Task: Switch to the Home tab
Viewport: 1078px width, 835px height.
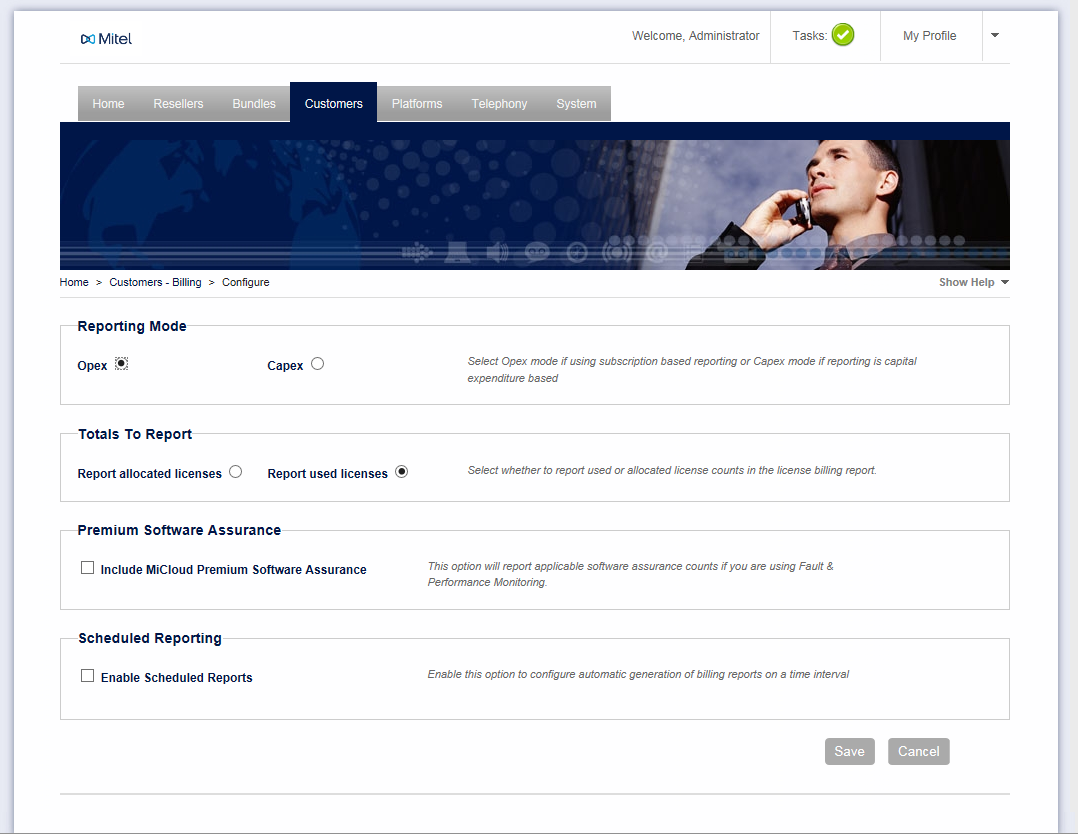Action: pos(108,104)
